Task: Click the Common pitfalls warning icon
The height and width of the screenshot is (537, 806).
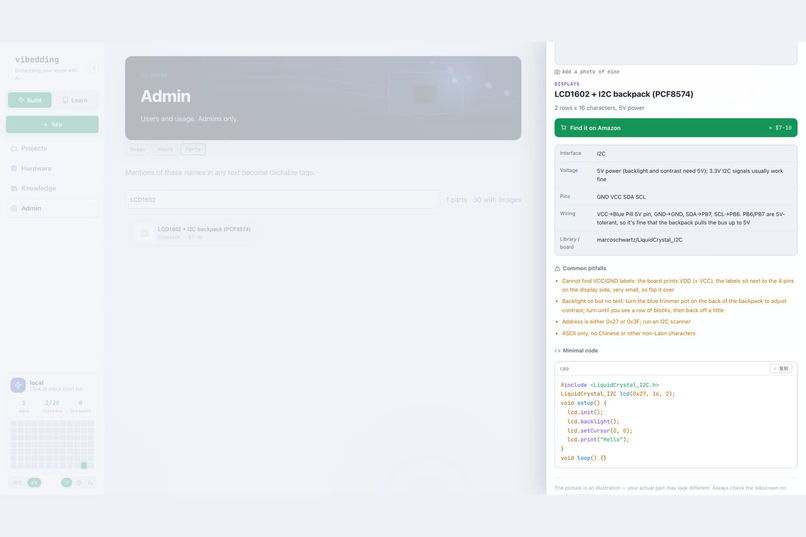Action: (x=557, y=268)
